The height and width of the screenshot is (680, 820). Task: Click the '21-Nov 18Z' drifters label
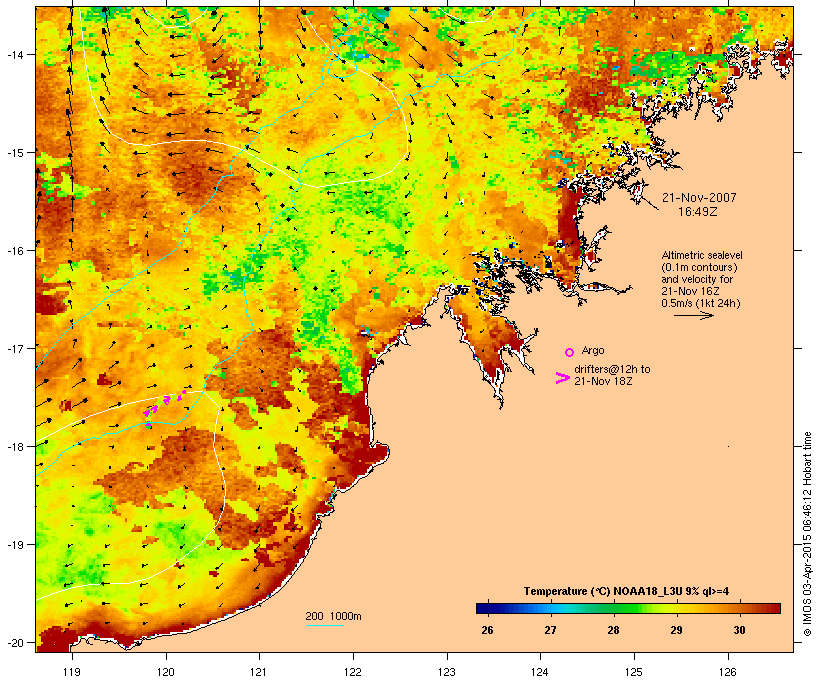(603, 381)
